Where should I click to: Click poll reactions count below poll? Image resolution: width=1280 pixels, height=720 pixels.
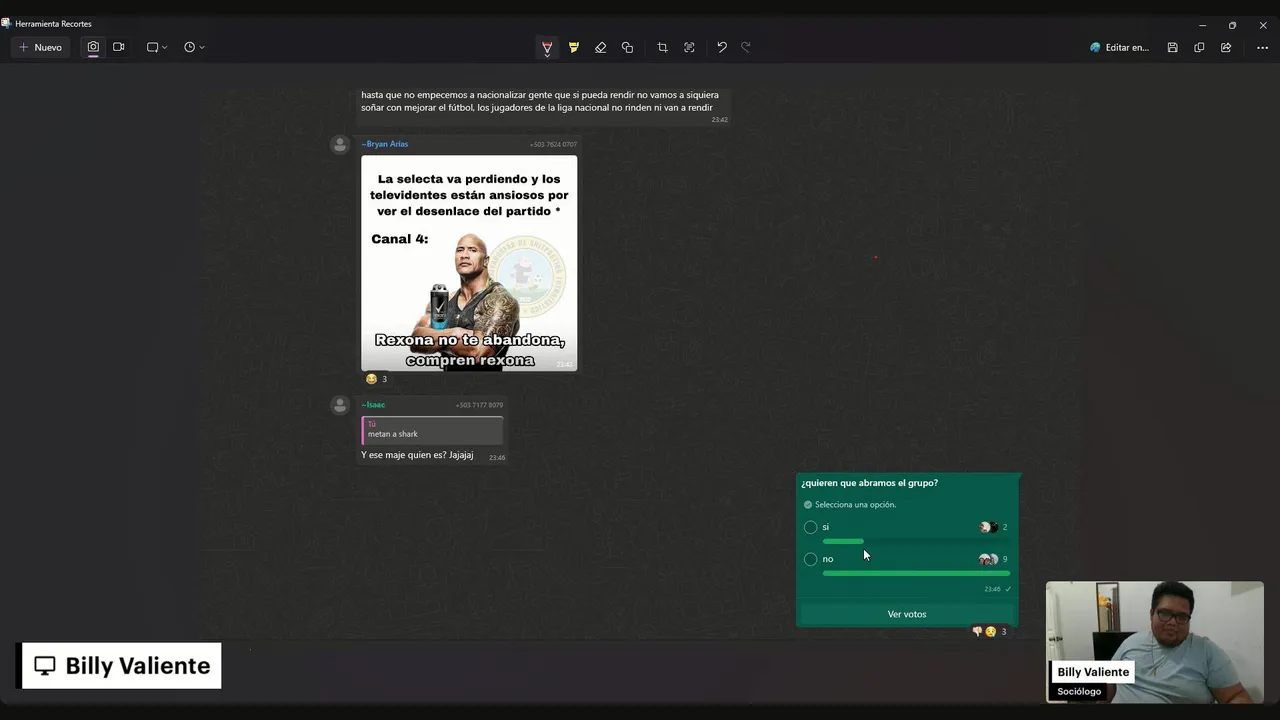990,632
